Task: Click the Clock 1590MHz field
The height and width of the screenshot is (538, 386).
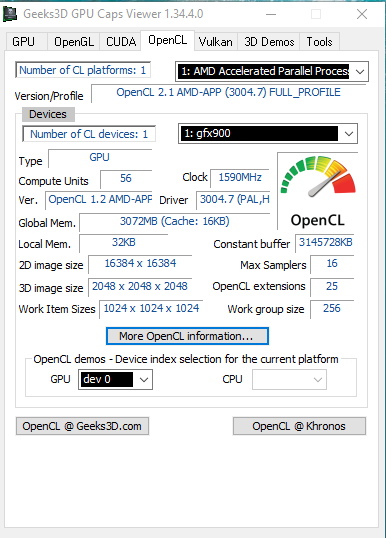Action: 240,178
